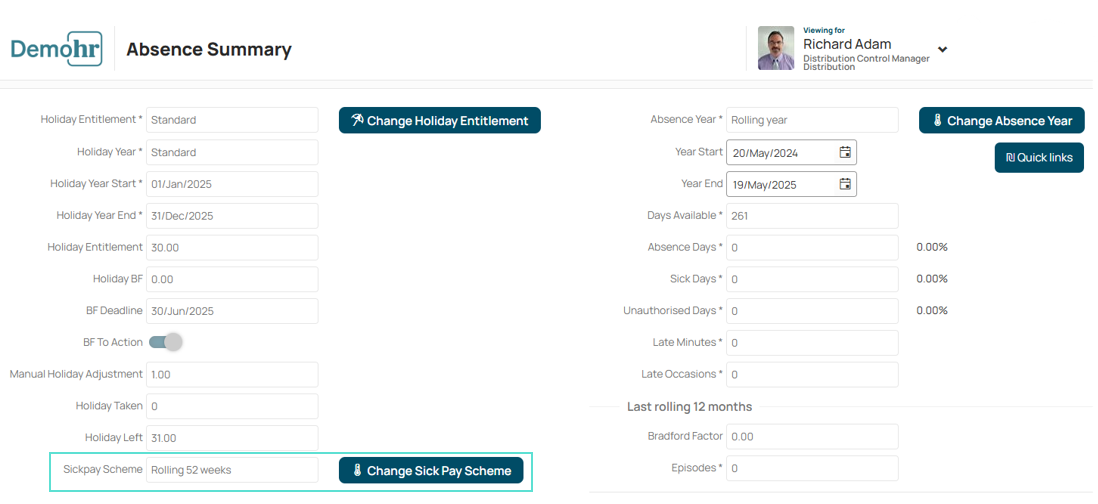The width and height of the screenshot is (1098, 504).
Task: Click the Quick links icon
Action: coord(1010,158)
